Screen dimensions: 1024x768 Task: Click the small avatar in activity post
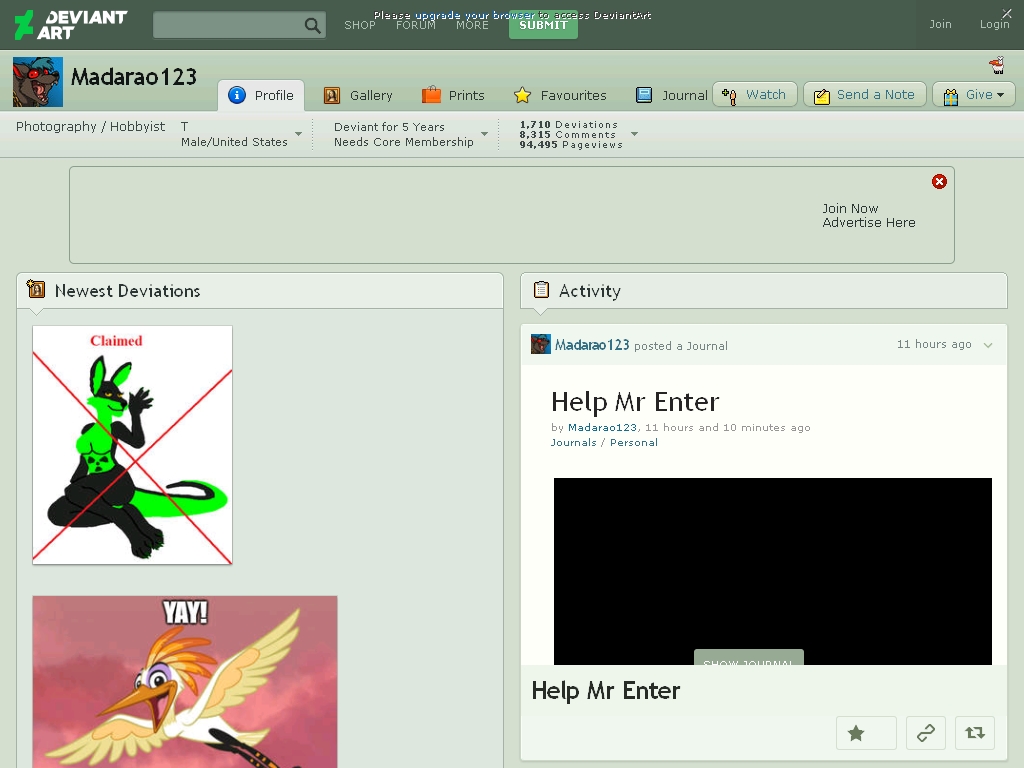point(540,344)
